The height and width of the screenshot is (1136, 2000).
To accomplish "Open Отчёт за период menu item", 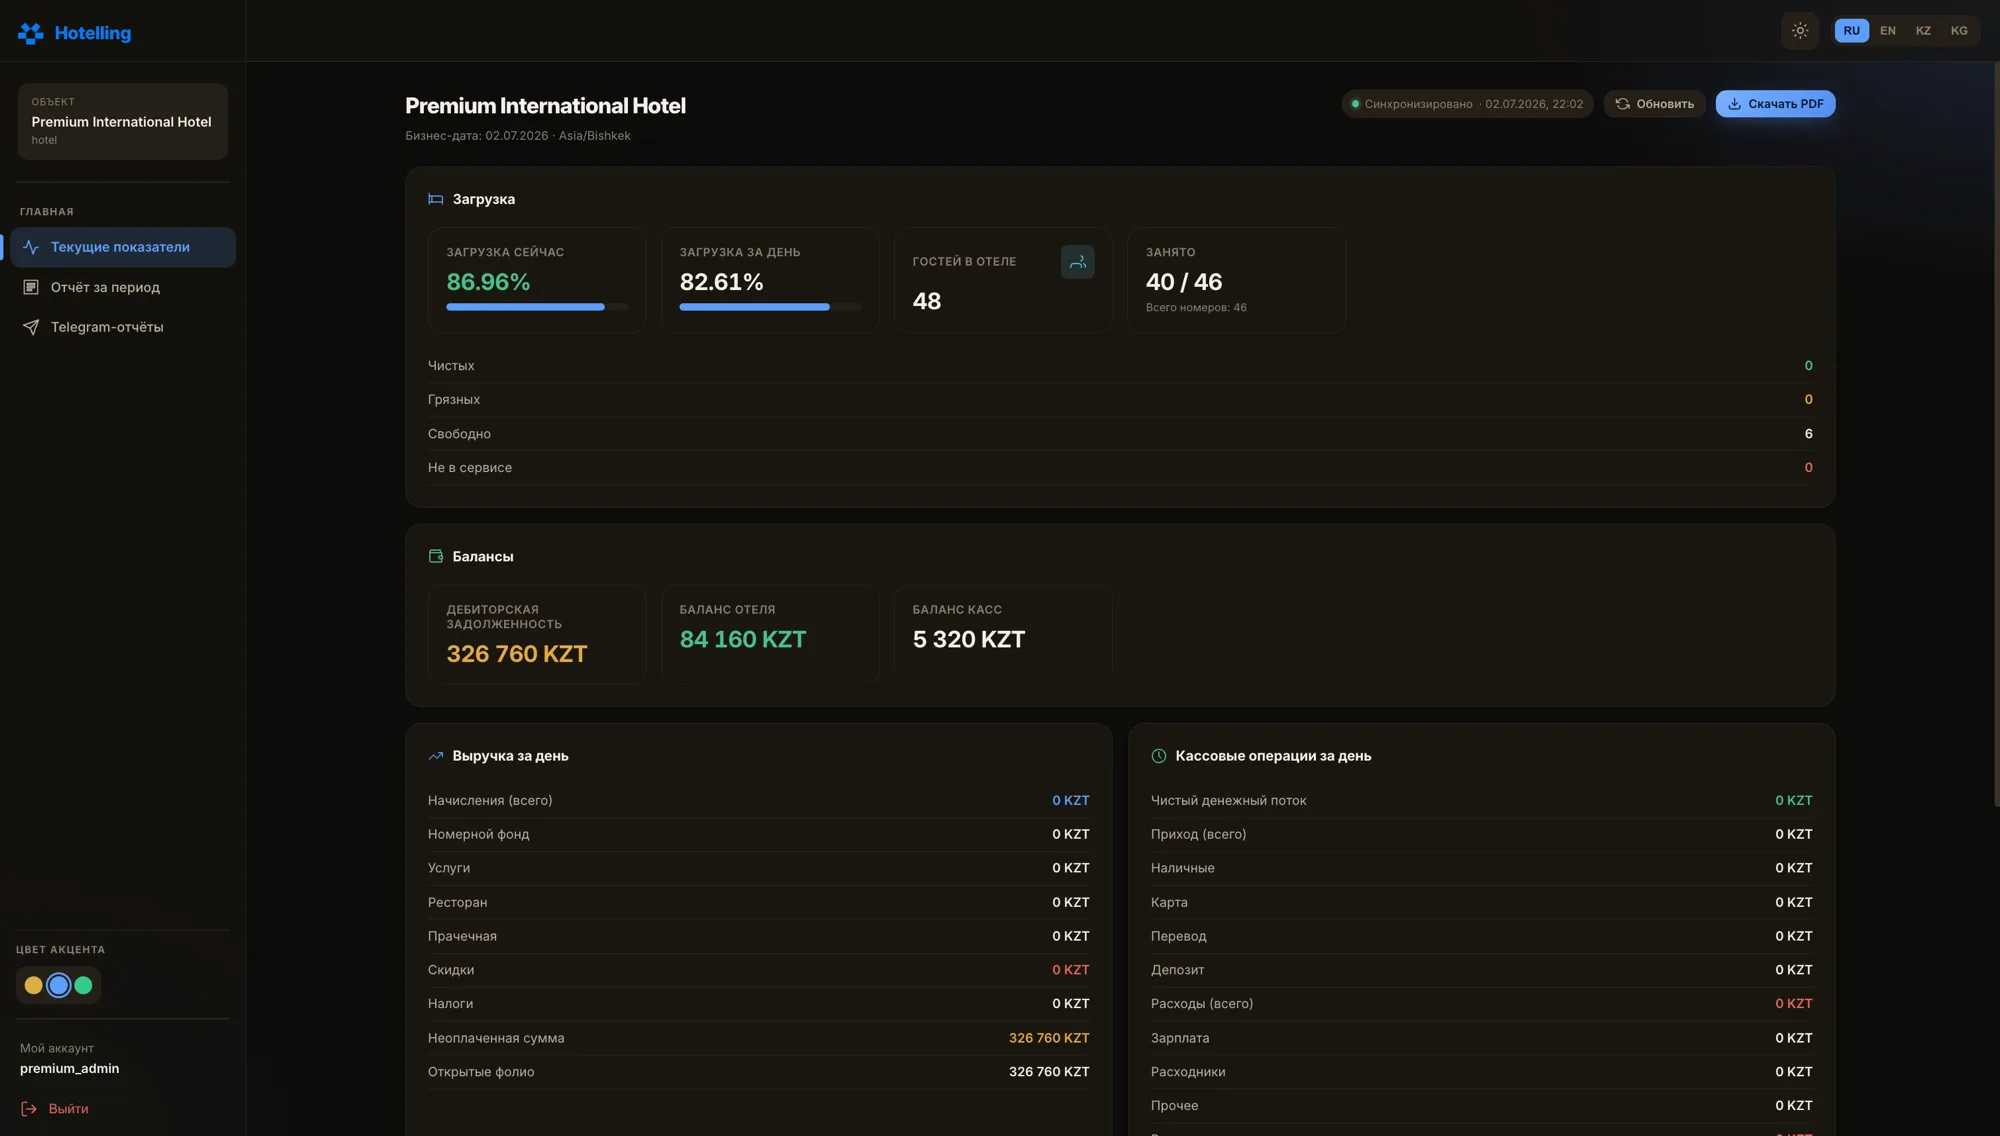I will click(x=123, y=287).
